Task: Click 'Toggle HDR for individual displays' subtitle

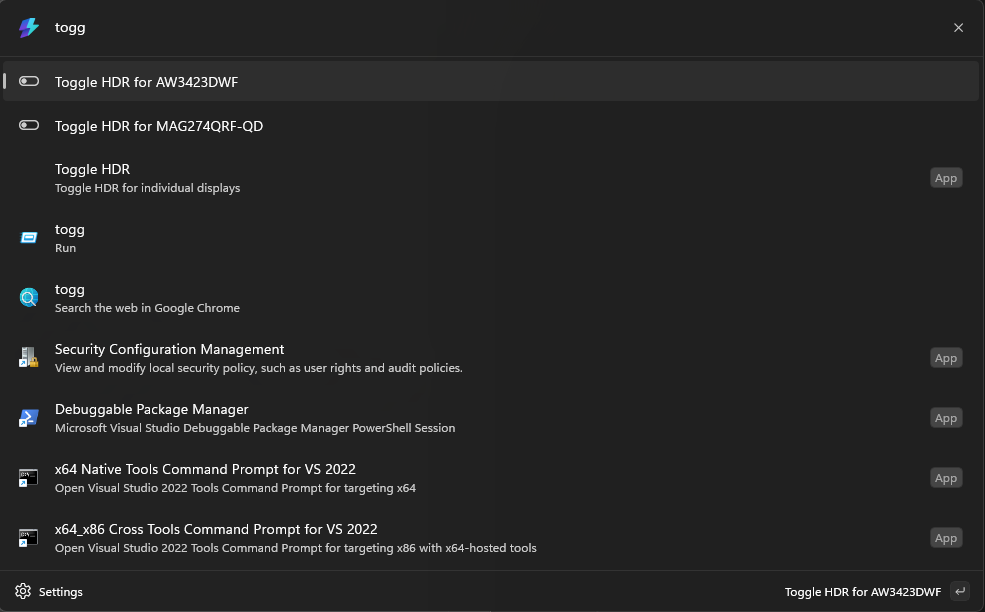Action: tap(148, 188)
